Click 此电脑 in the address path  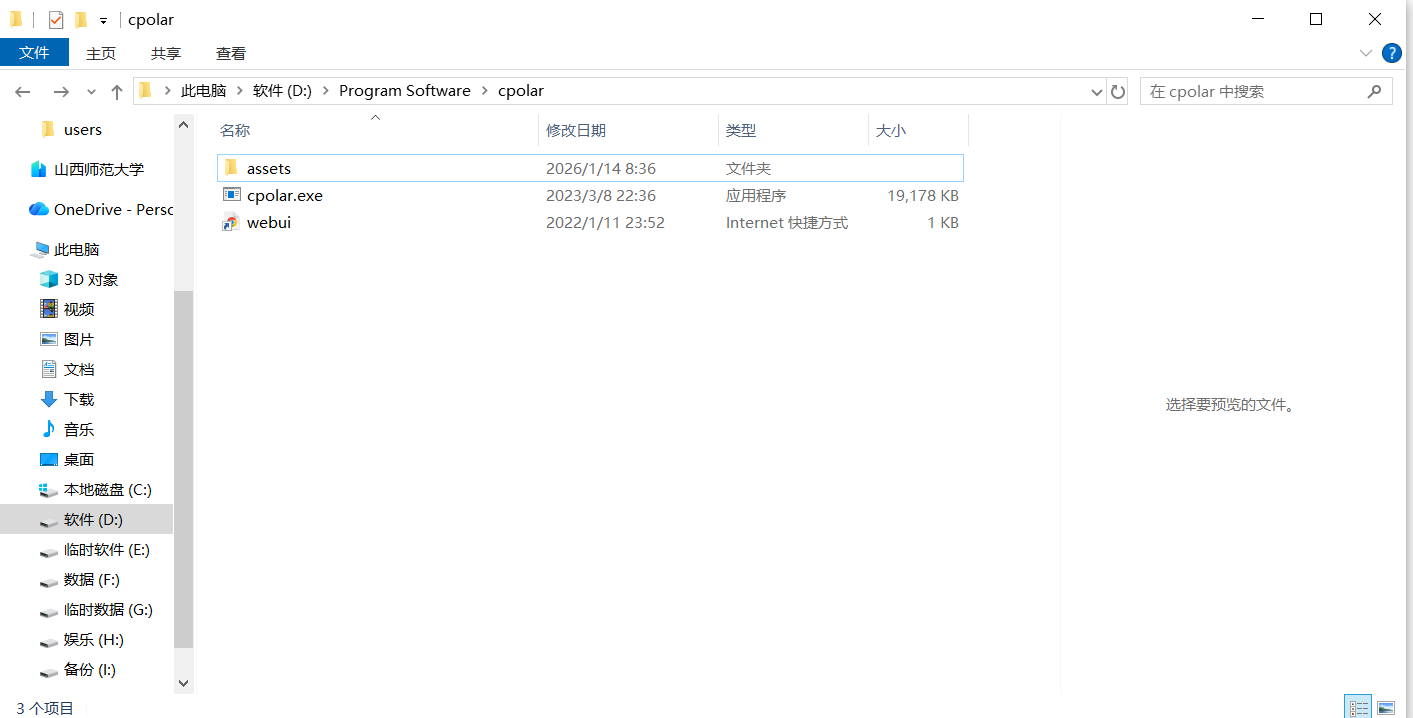[203, 91]
